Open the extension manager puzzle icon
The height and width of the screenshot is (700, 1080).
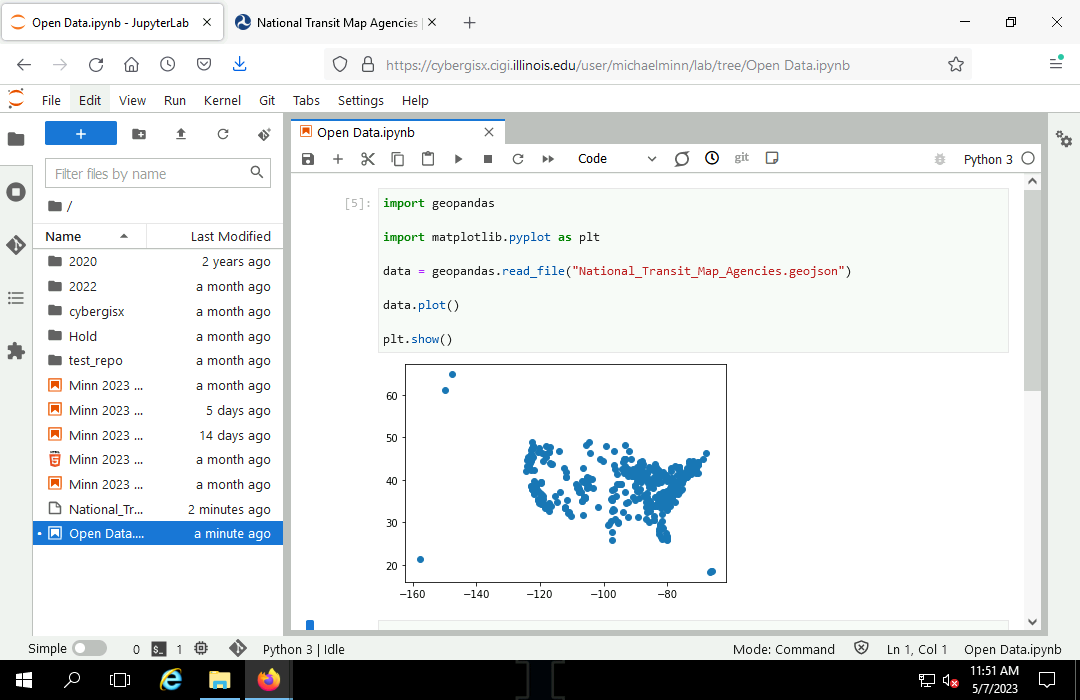(x=16, y=351)
